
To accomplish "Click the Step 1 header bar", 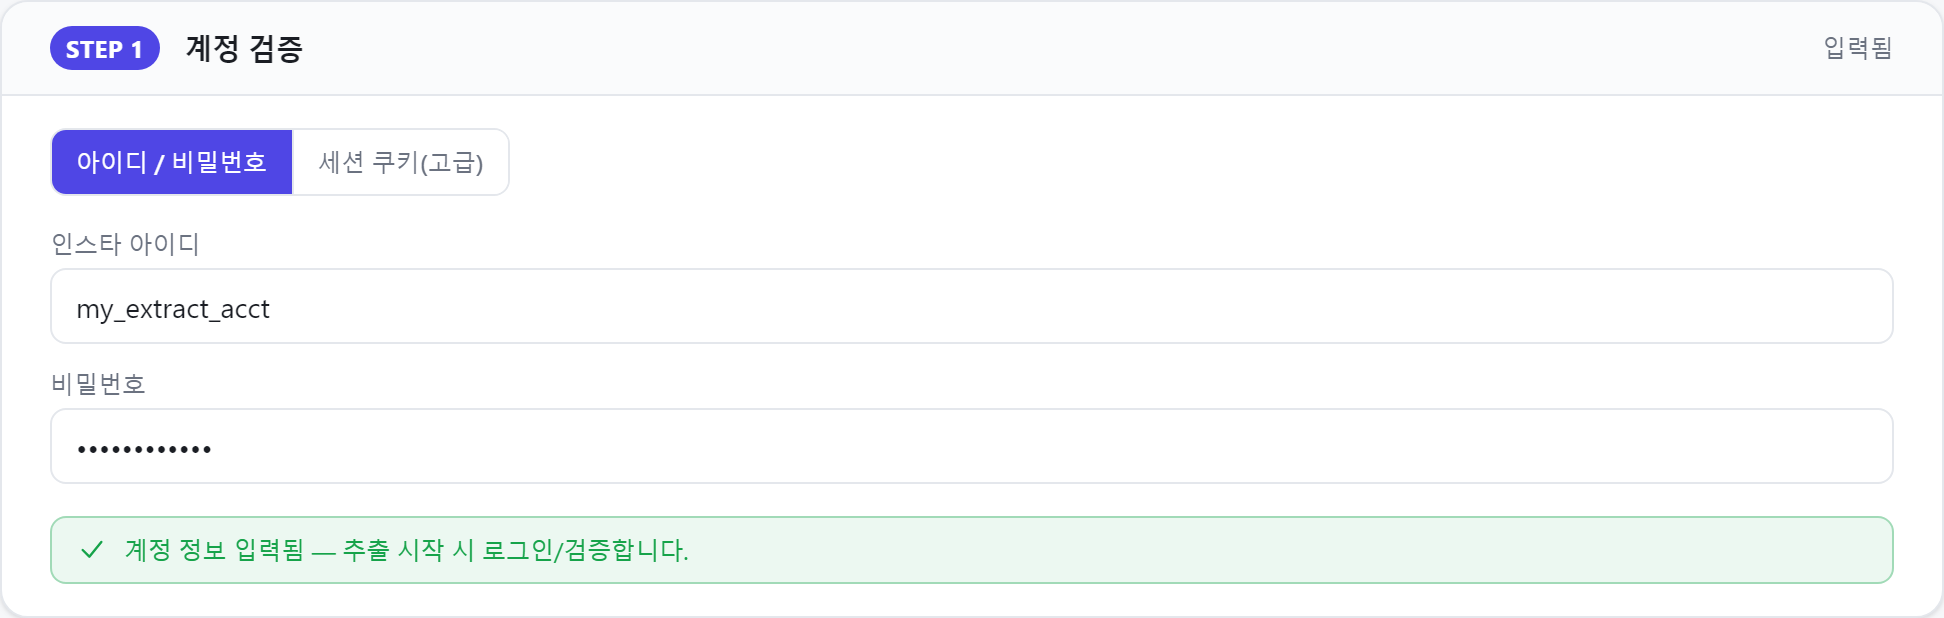I will (x=972, y=48).
